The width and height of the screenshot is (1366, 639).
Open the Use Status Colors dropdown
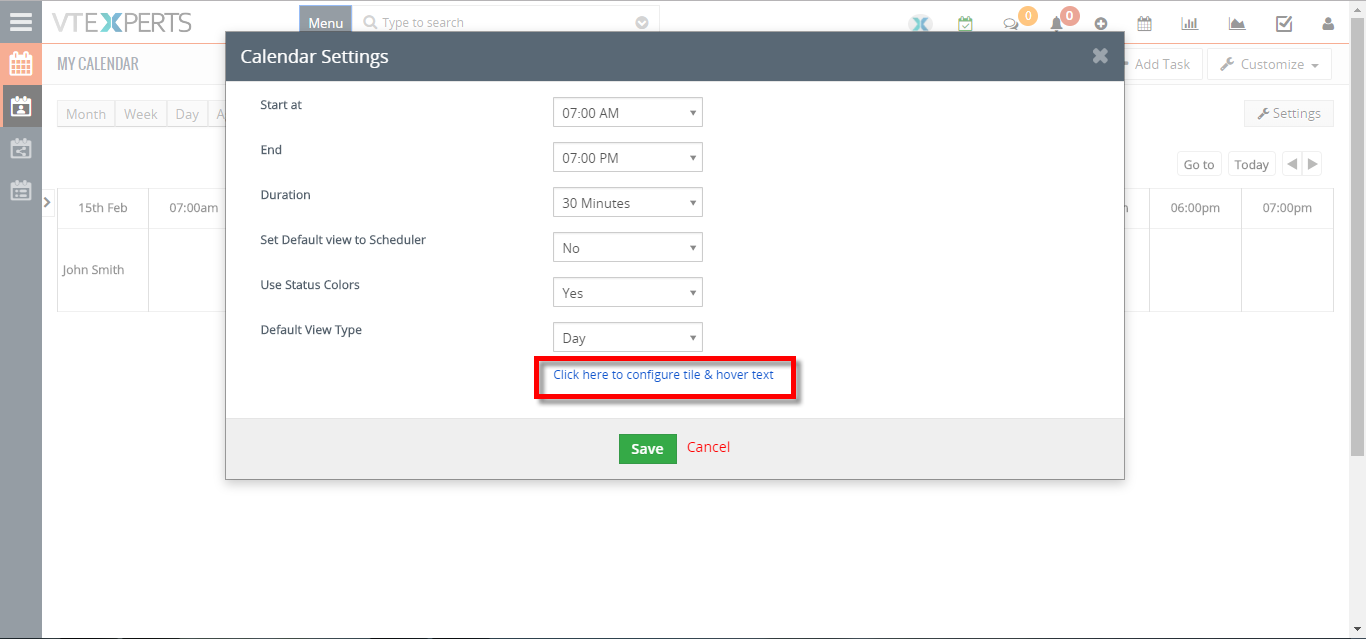628,292
